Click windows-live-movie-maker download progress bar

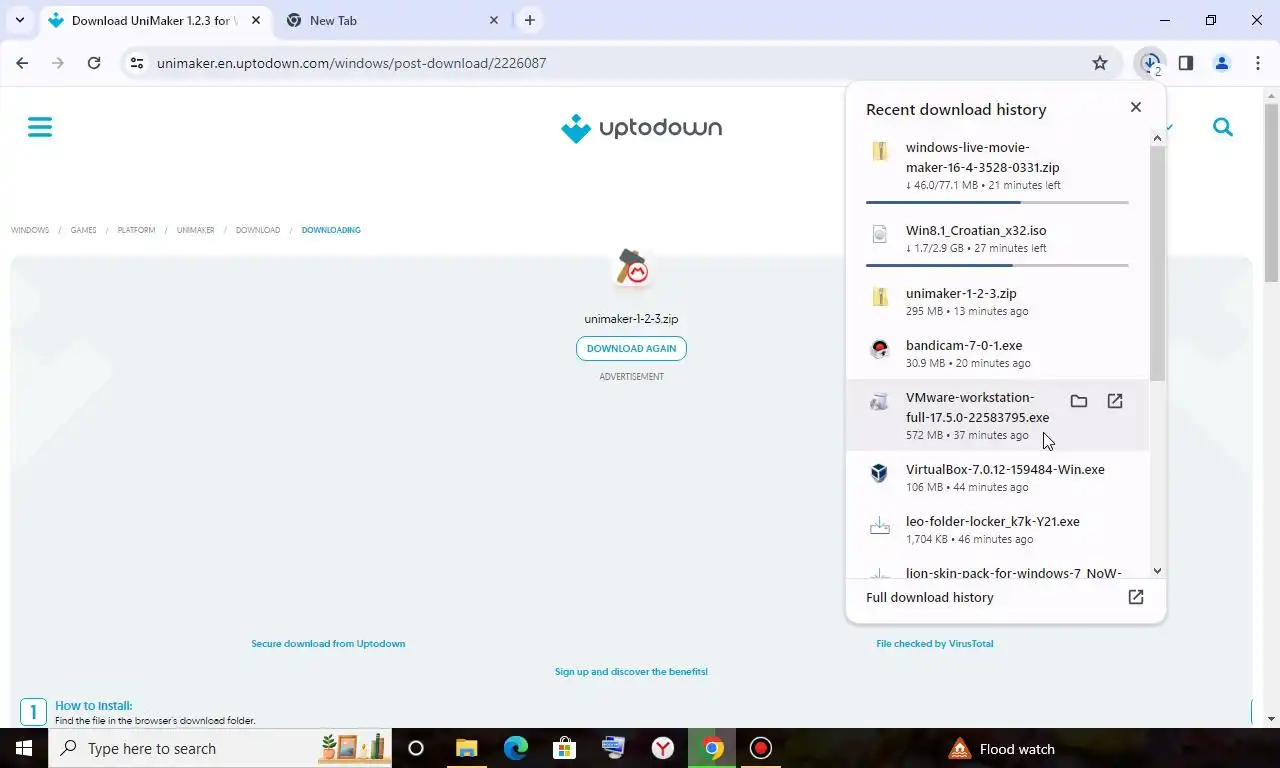[997, 202]
